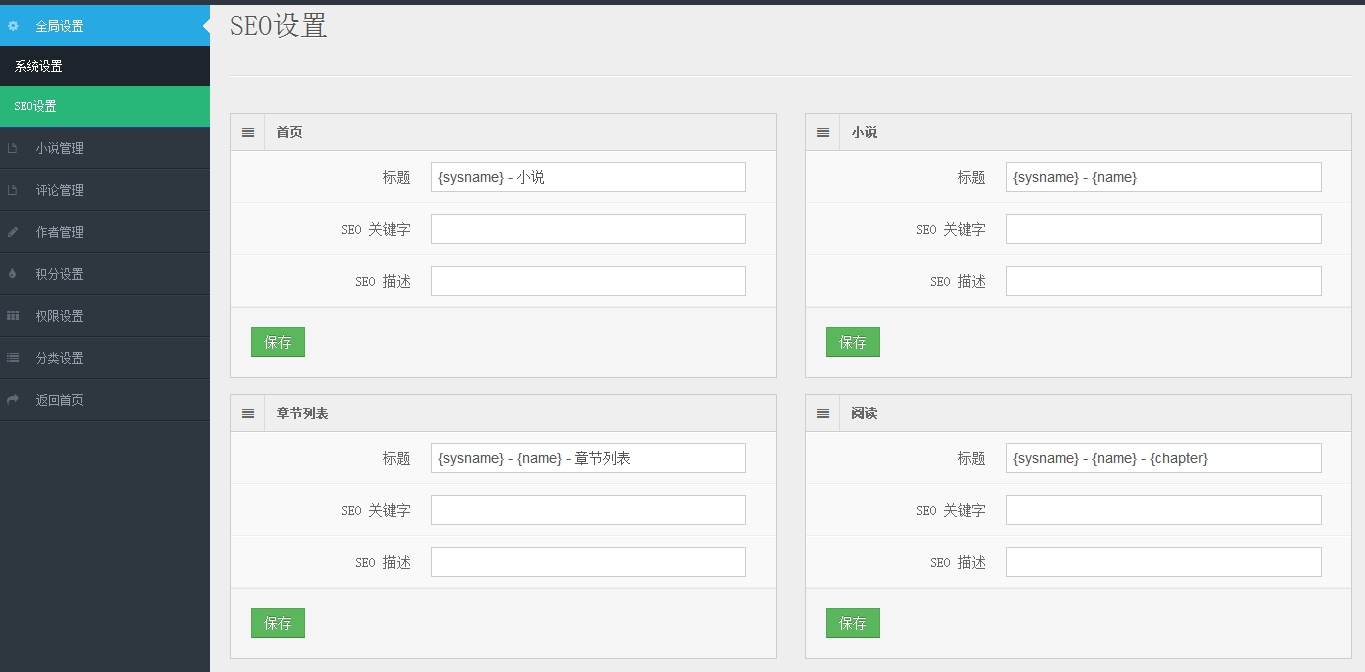Click the table icon beside 权限设置
This screenshot has width=1365, height=672.
(x=13, y=316)
